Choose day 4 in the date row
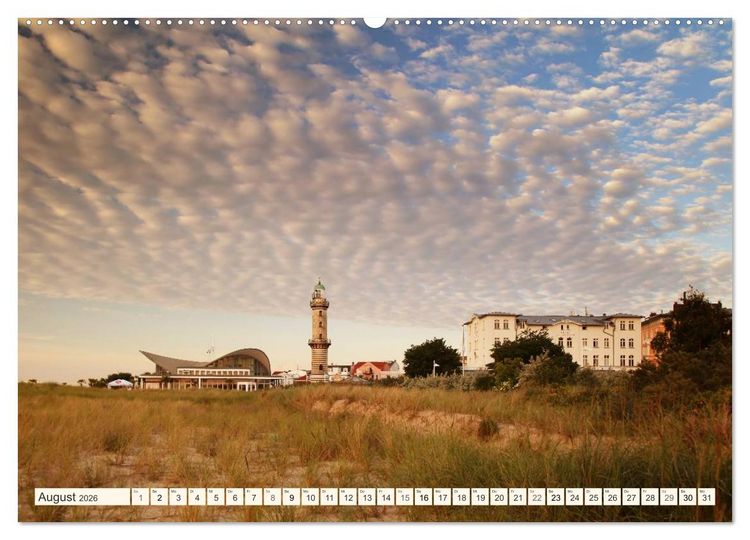 [x=197, y=496]
